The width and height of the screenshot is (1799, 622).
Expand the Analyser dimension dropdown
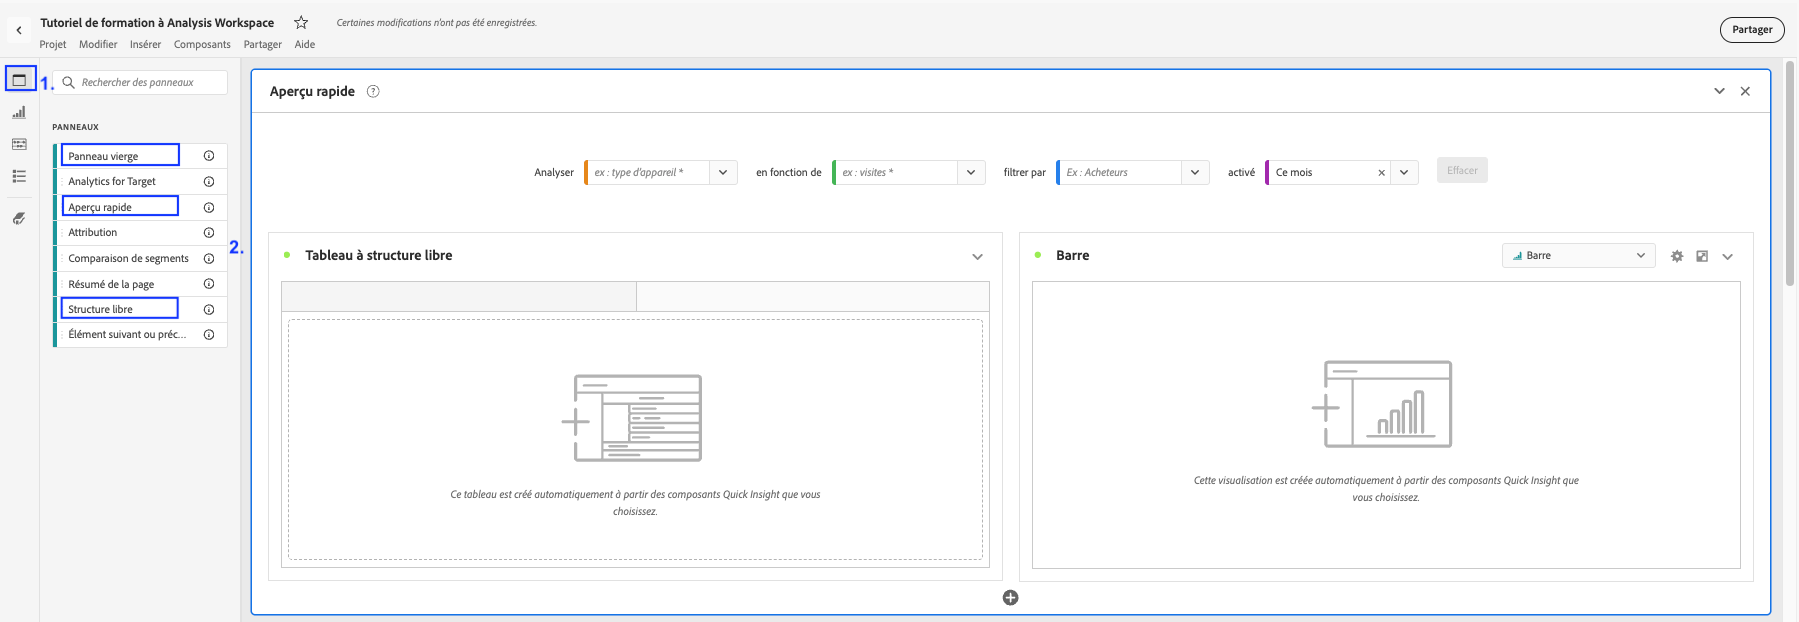click(x=723, y=173)
